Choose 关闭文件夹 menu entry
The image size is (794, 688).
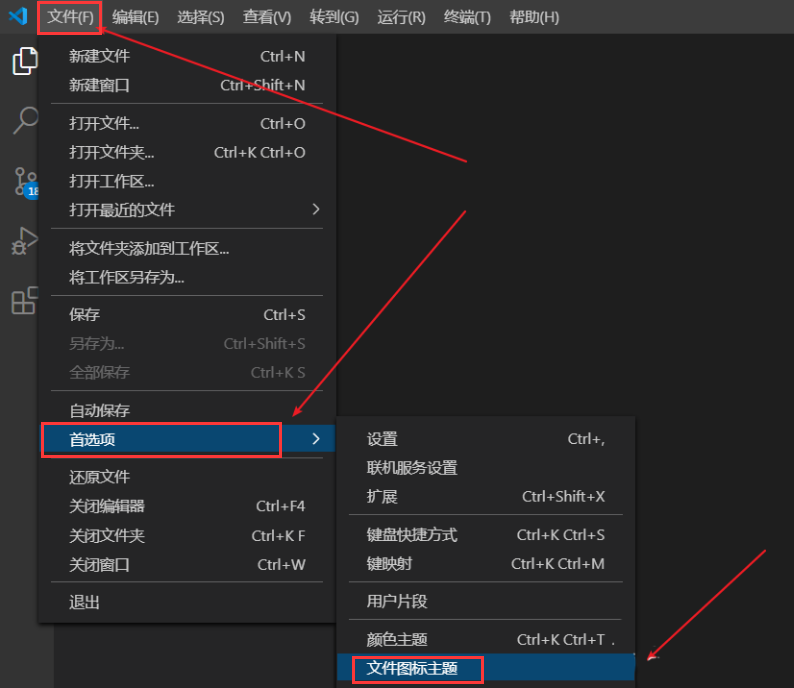click(x=187, y=536)
